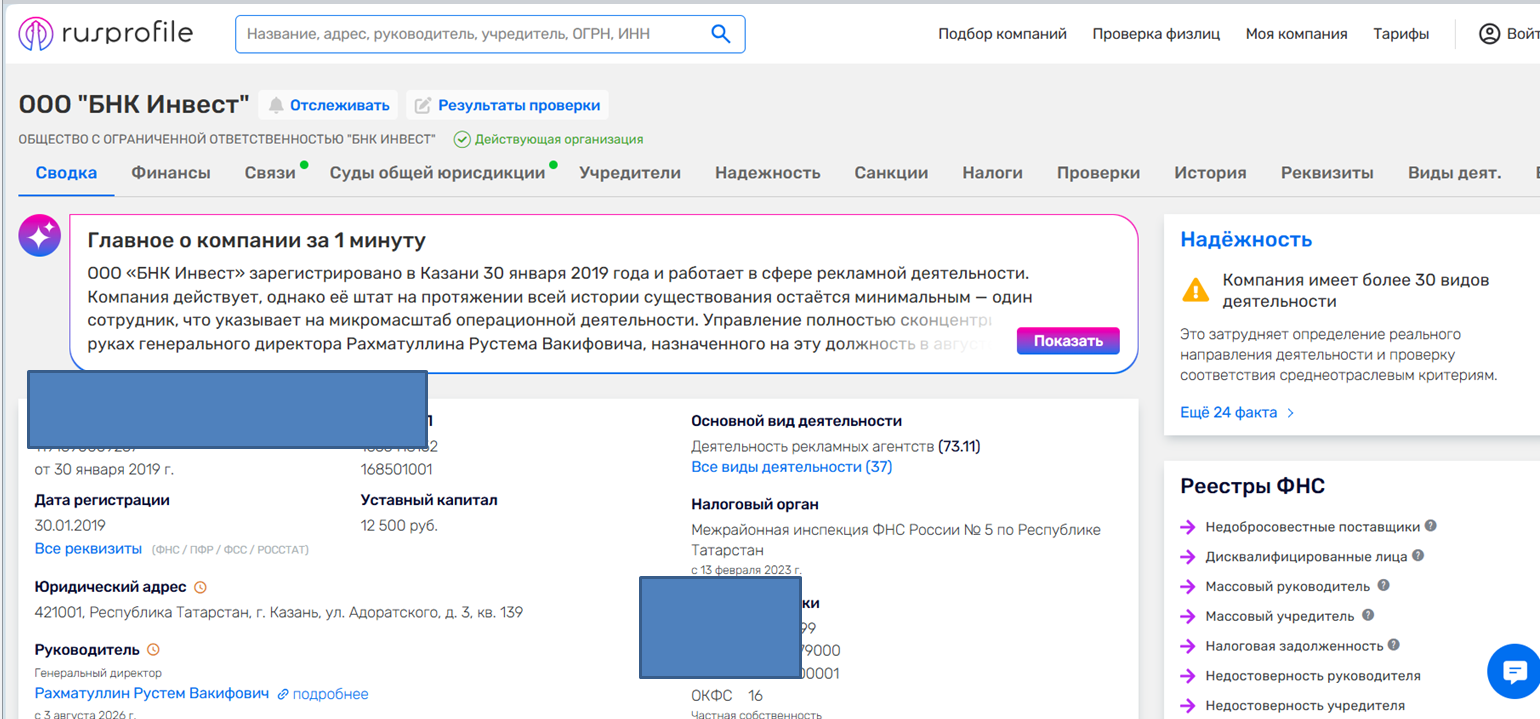The width and height of the screenshot is (1540, 719).
Task: Click the chain icon before подробнее
Action: tap(283, 694)
